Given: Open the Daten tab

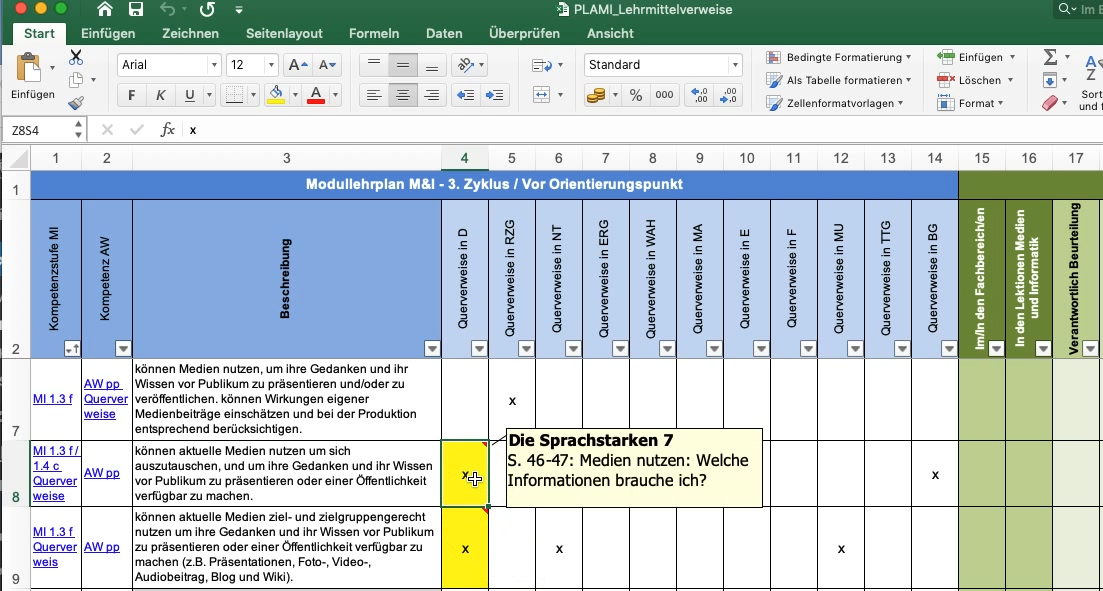Looking at the screenshot, I should tap(445, 33).
